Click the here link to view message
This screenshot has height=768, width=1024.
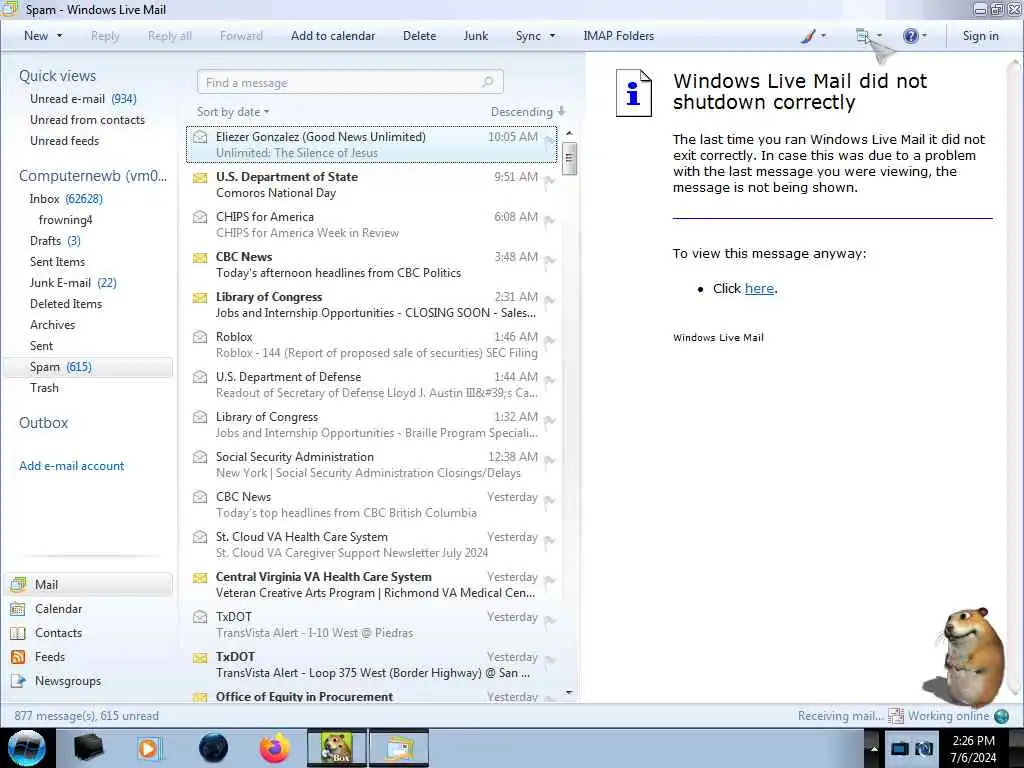(x=759, y=289)
